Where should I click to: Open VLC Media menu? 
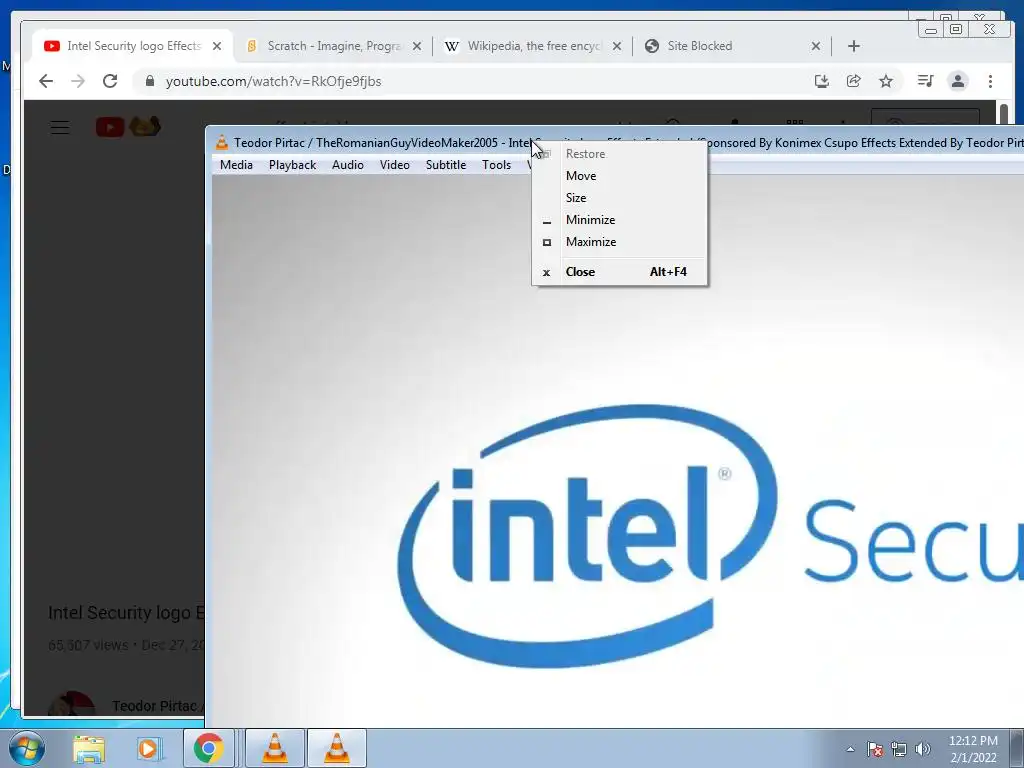236,165
